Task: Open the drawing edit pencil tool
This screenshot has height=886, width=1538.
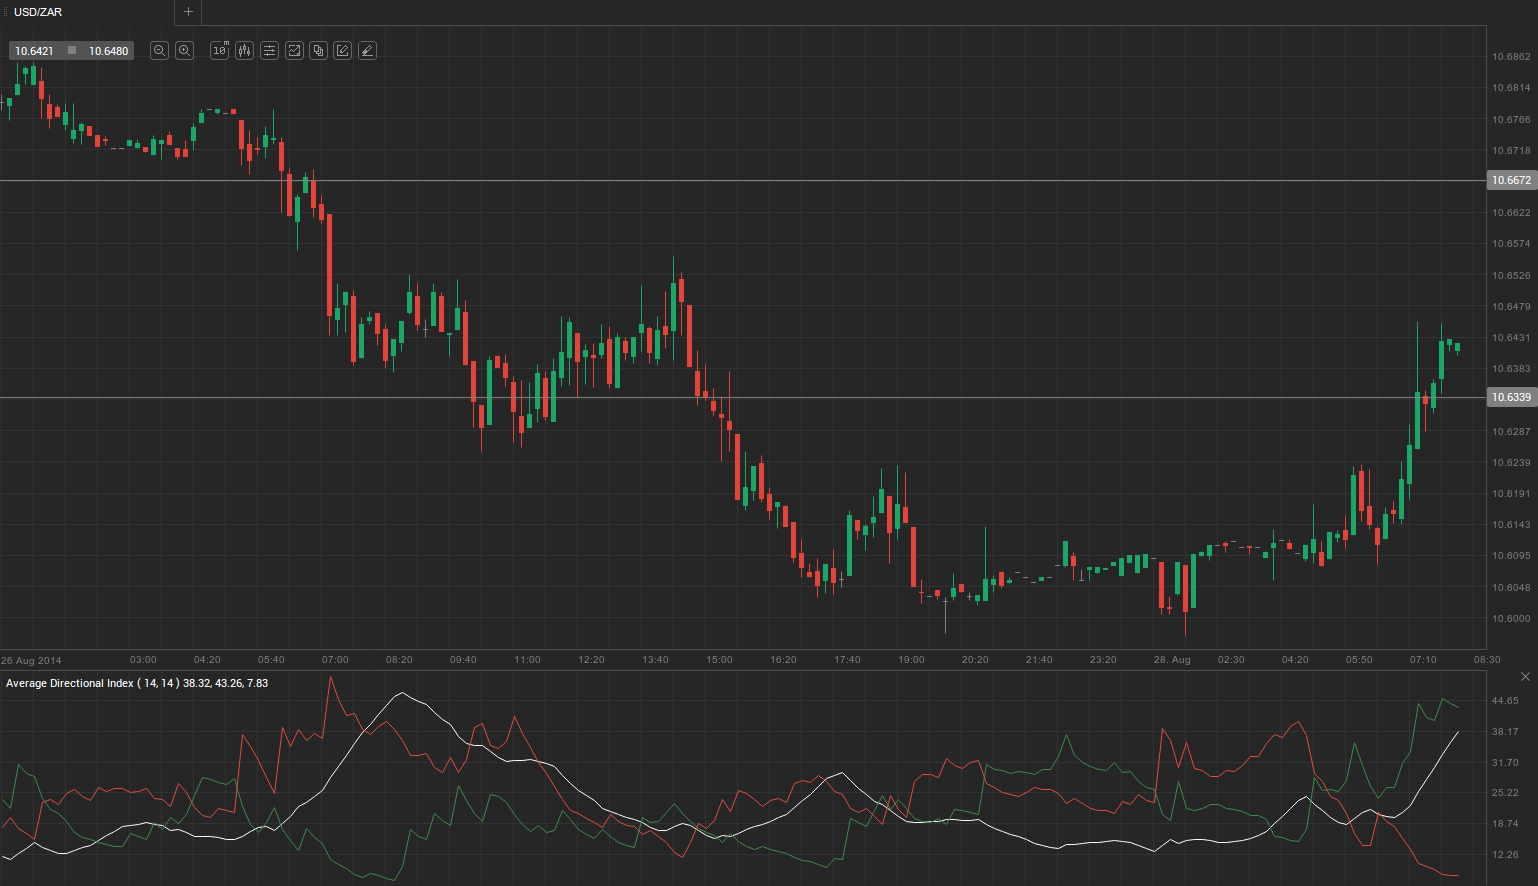Action: (343, 51)
